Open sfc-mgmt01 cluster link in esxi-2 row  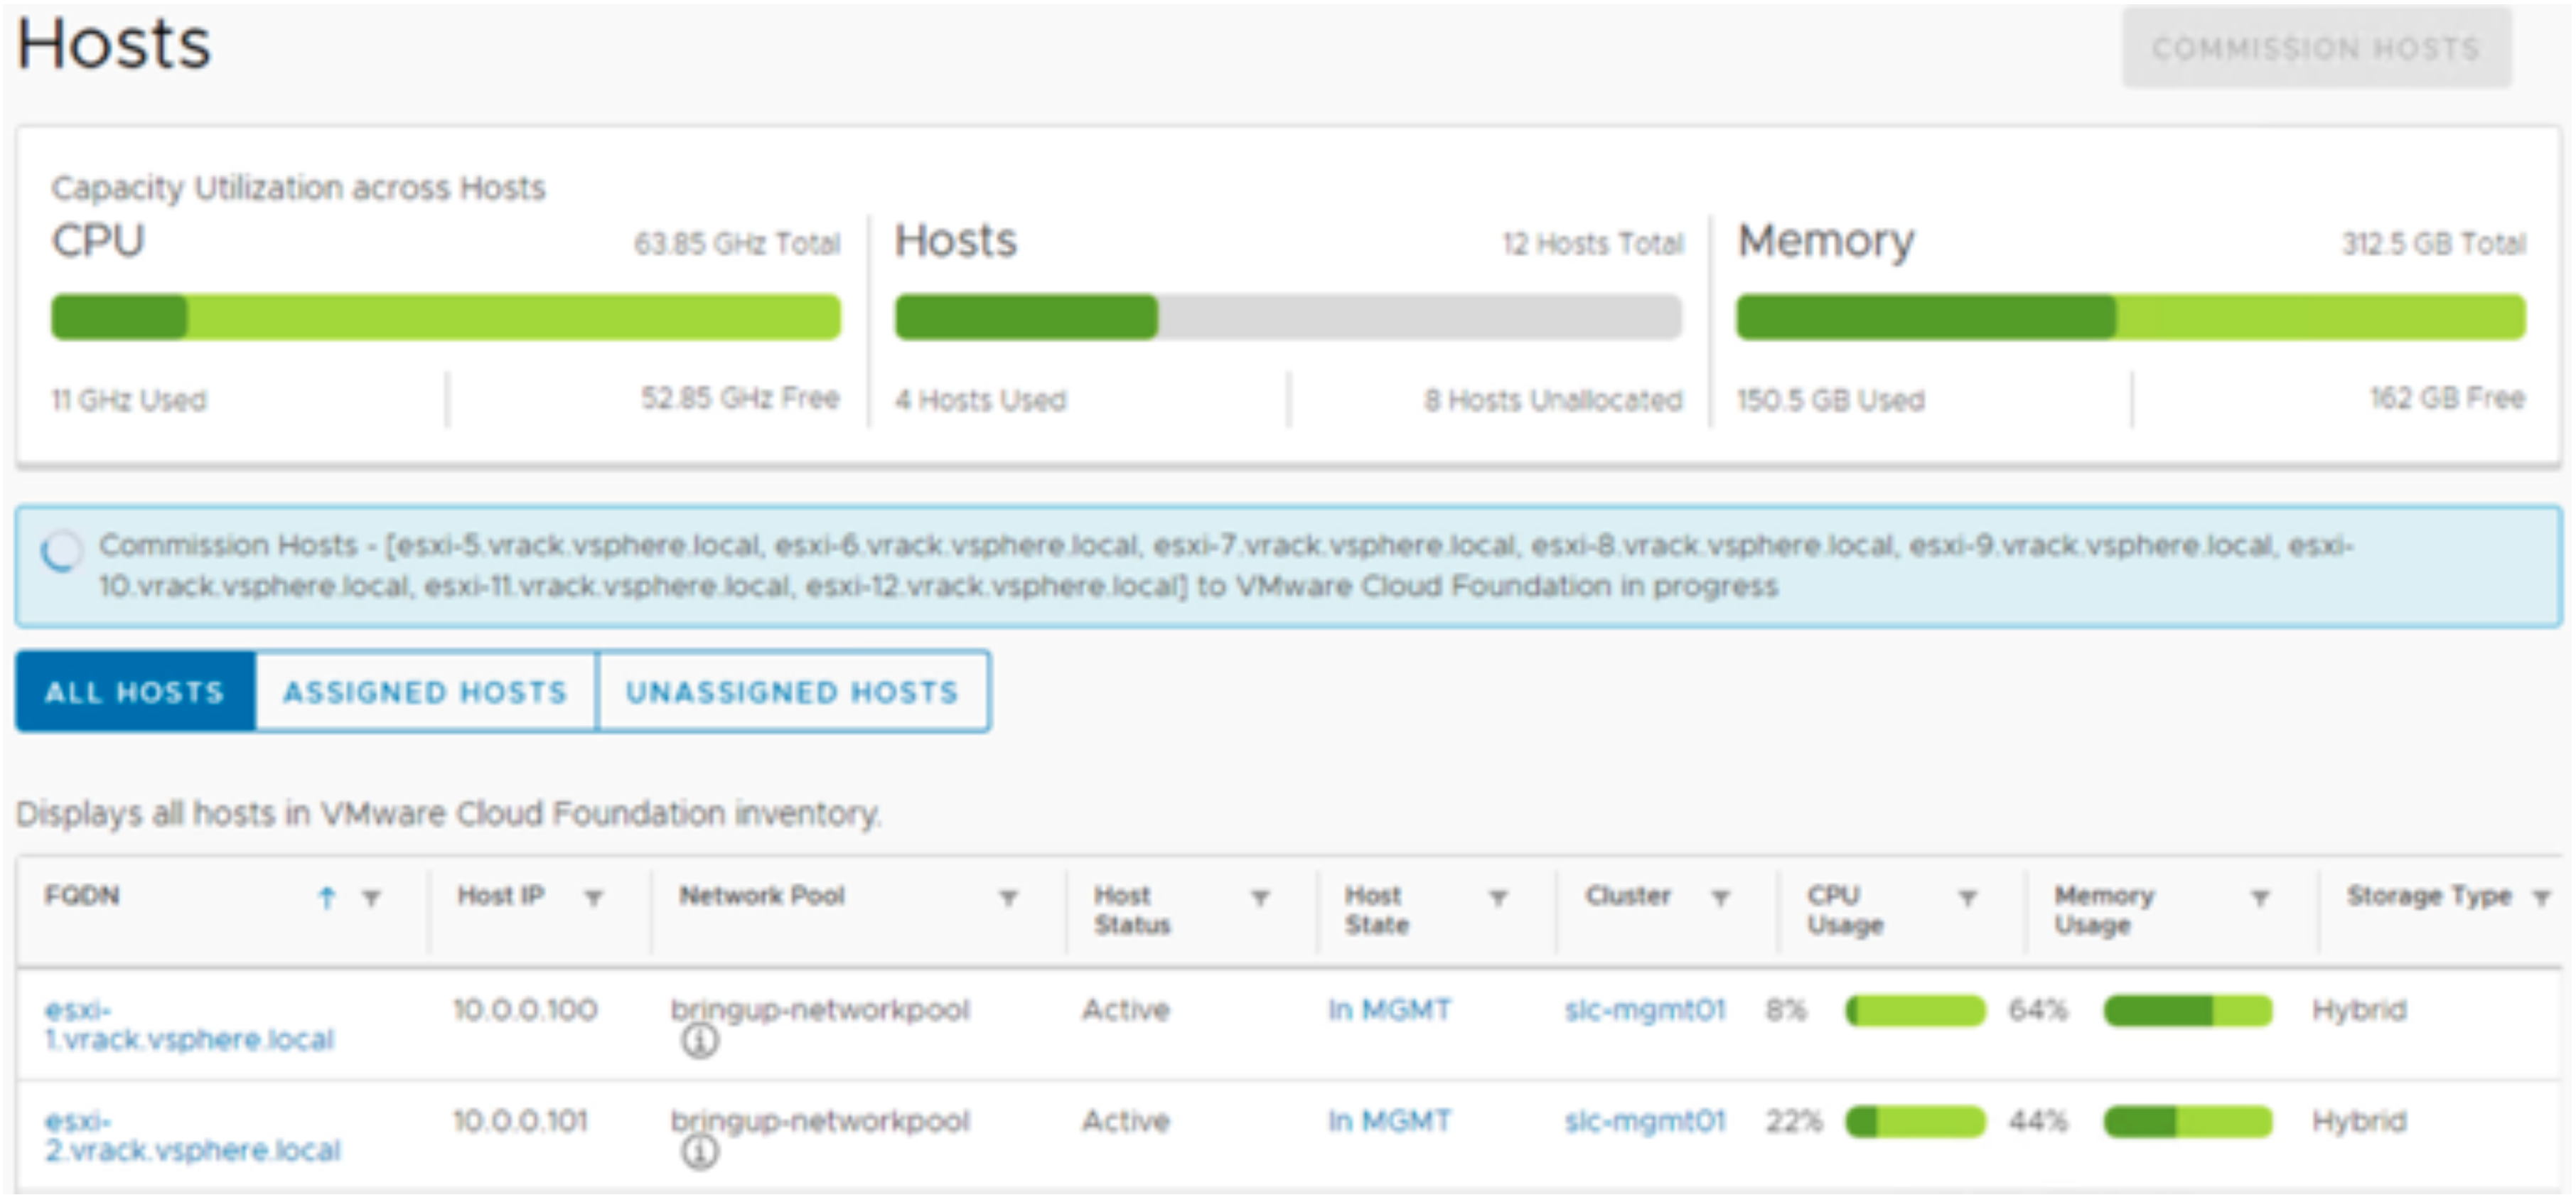click(1645, 1121)
